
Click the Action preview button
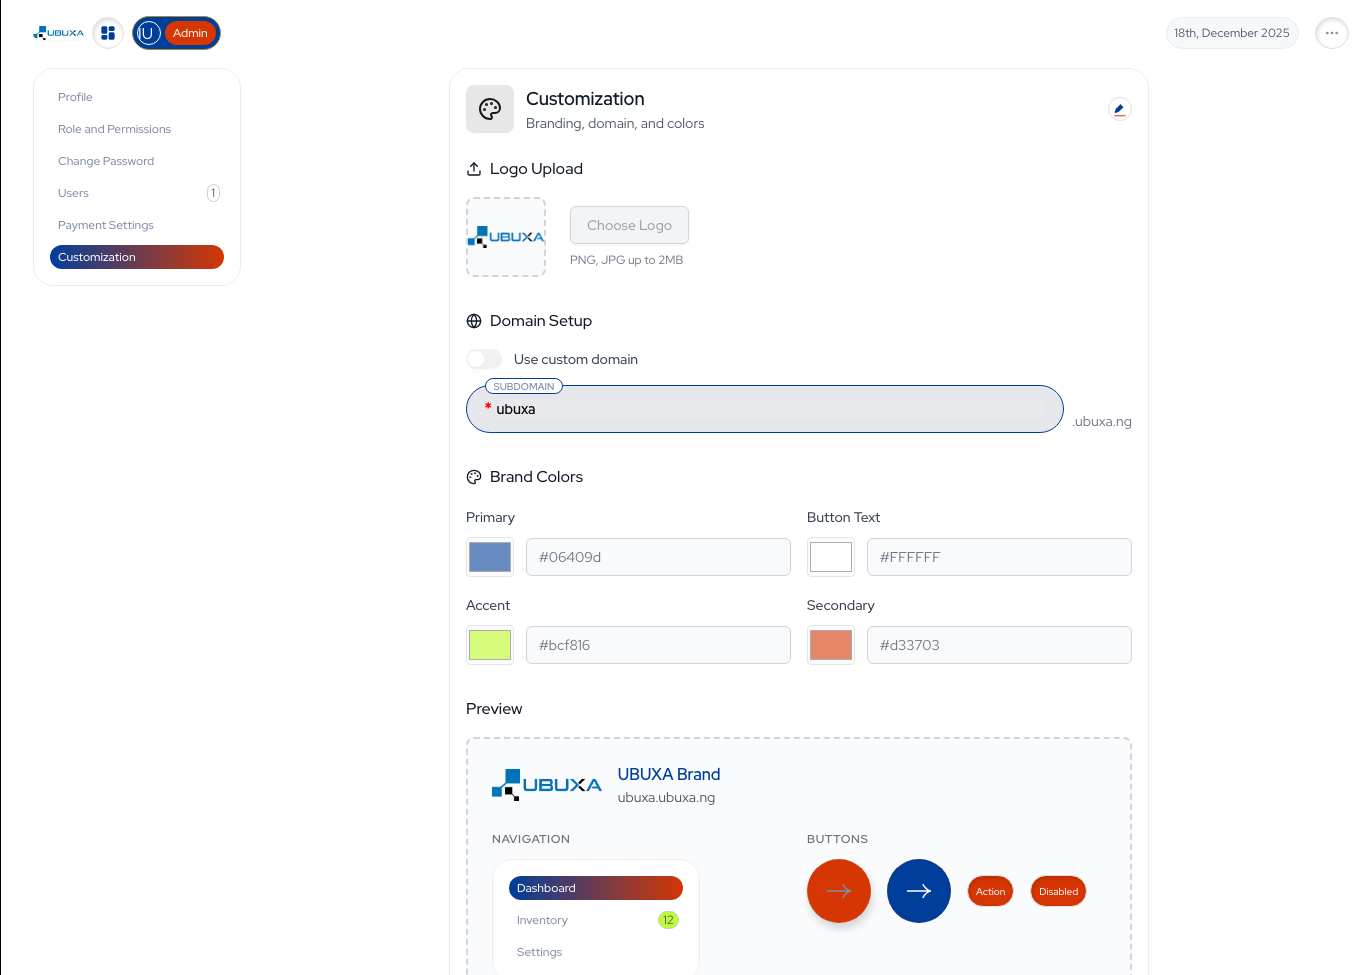990,891
